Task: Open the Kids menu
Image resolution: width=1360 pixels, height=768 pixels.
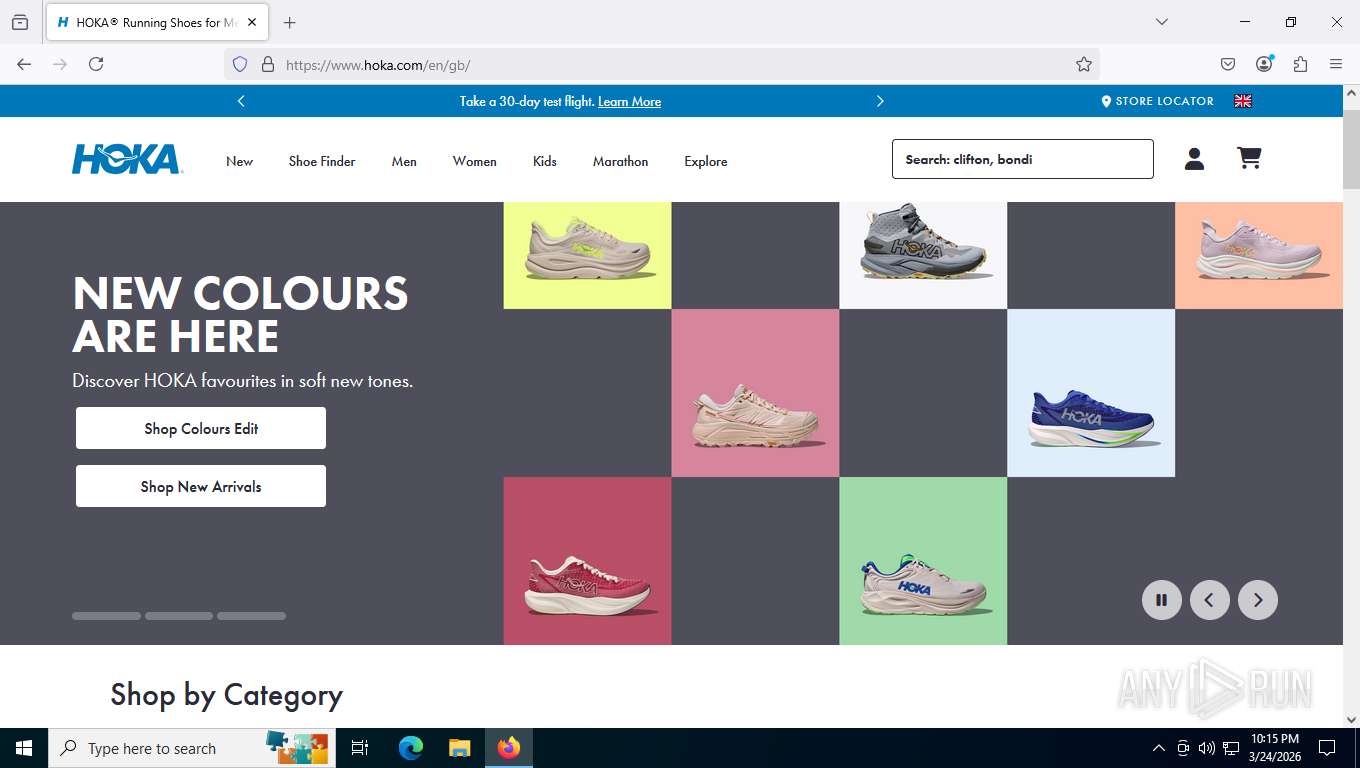Action: [544, 161]
